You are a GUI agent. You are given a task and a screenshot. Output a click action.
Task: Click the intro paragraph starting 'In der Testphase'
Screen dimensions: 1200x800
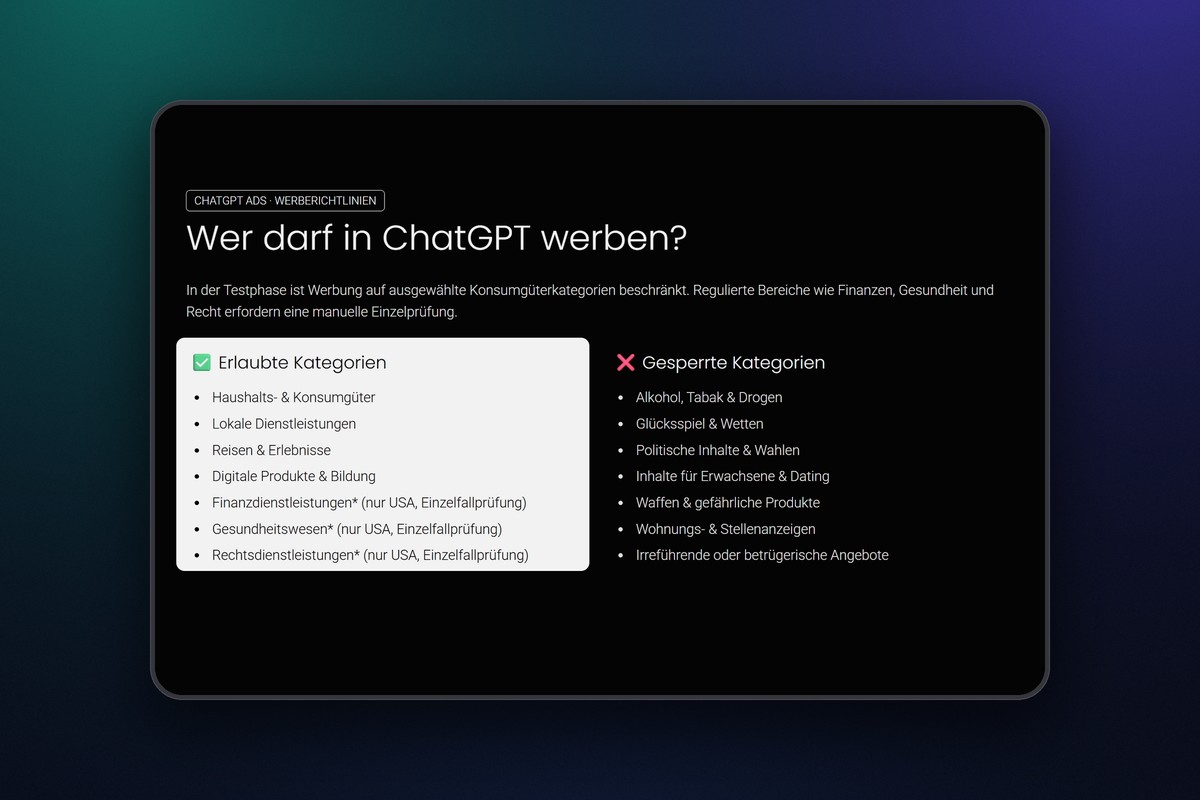coord(590,301)
